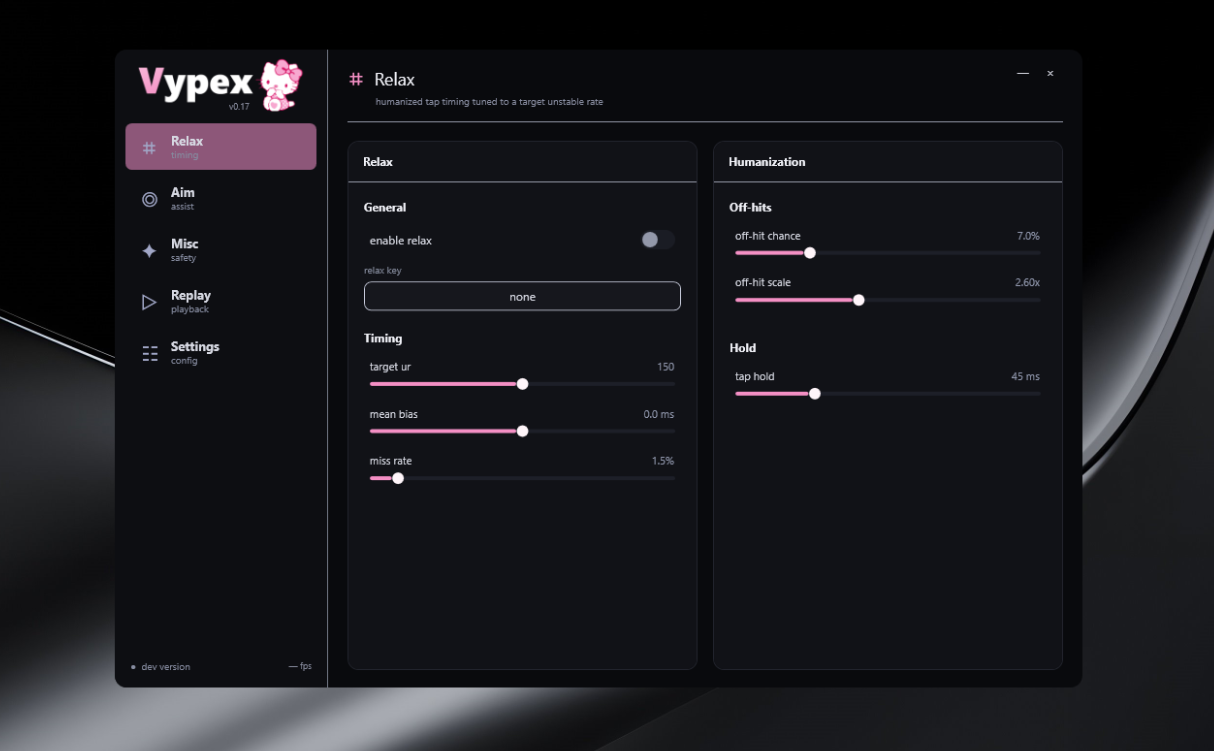Image resolution: width=1214 pixels, height=751 pixels.
Task: Click the Settings grid icon
Action: point(150,353)
